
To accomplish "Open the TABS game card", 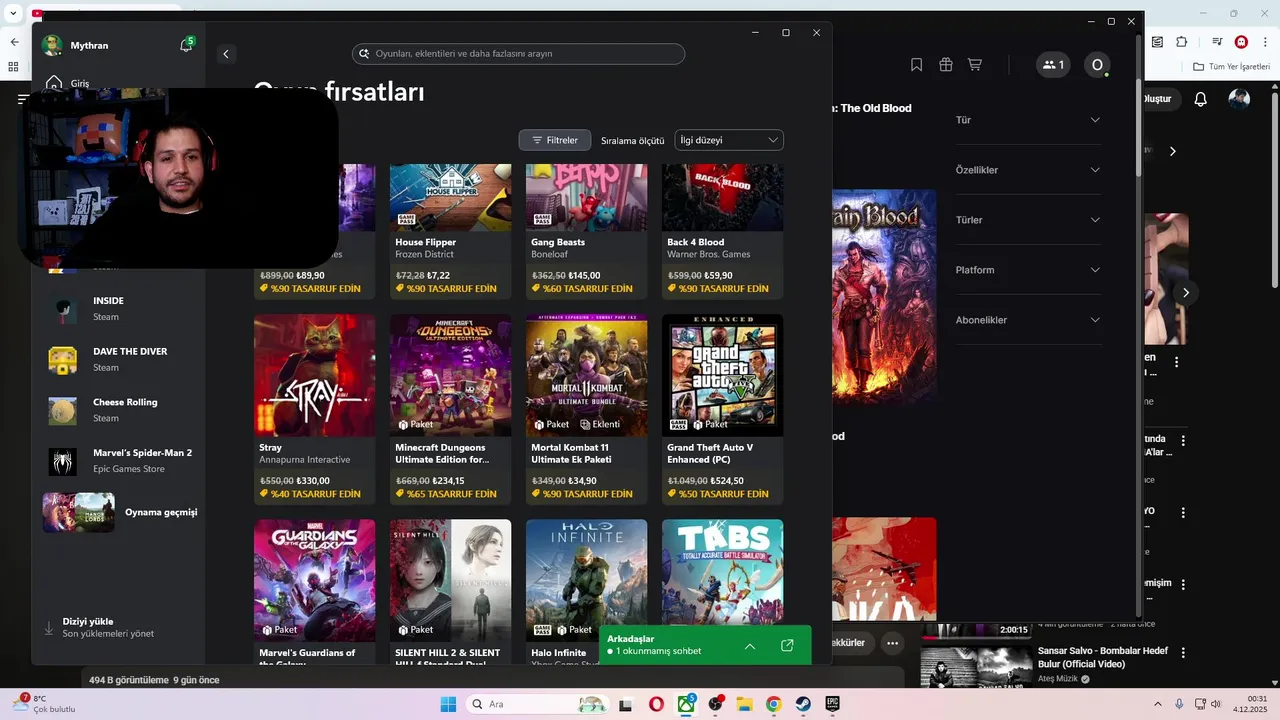I will [723, 572].
